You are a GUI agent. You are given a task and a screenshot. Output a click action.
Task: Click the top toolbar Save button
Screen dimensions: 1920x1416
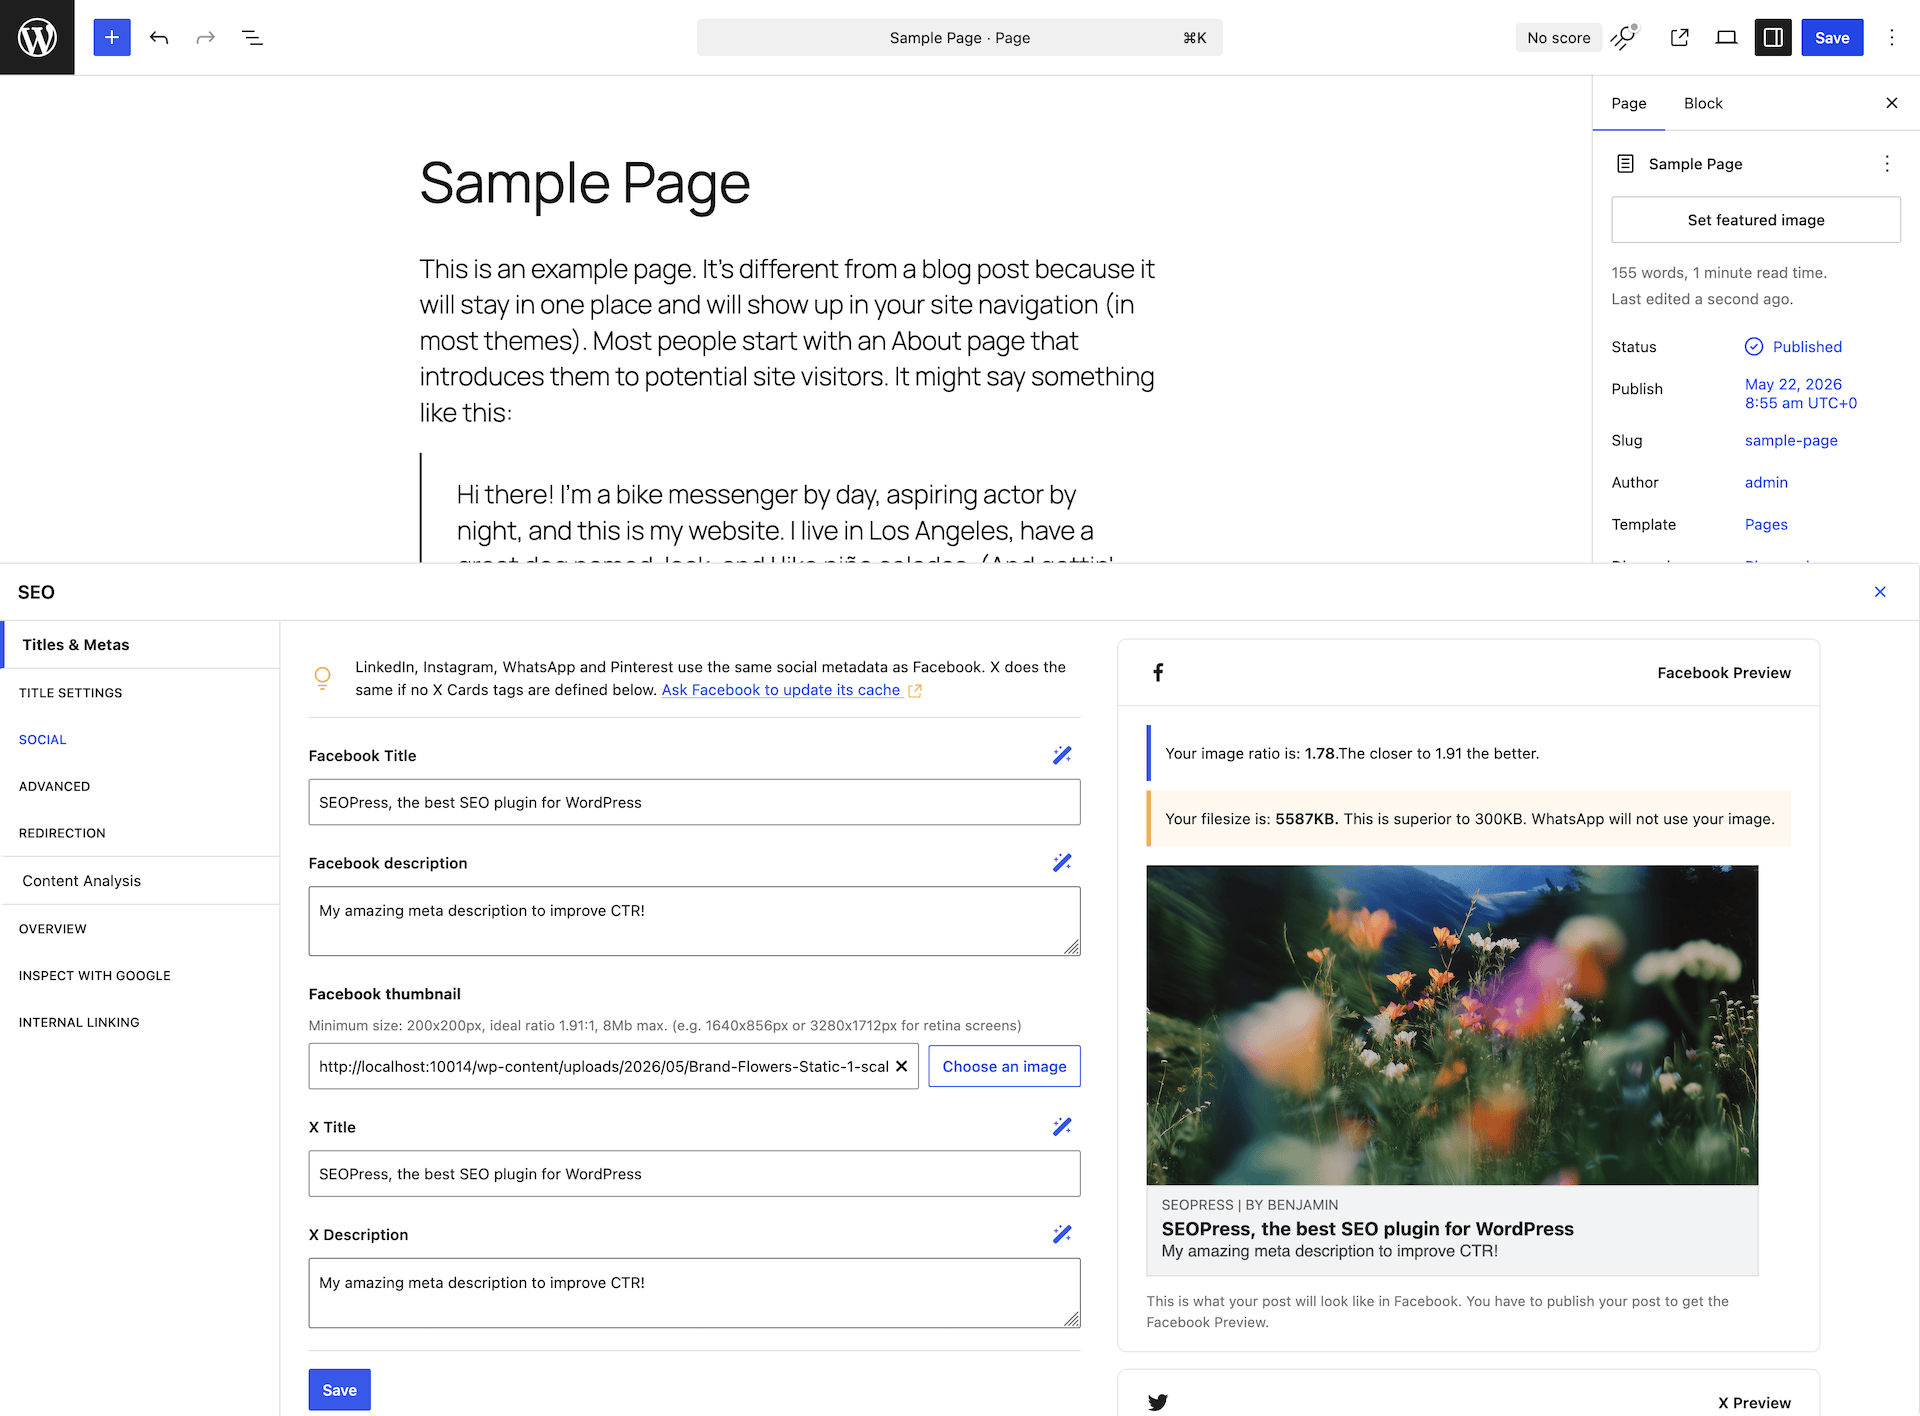point(1832,37)
